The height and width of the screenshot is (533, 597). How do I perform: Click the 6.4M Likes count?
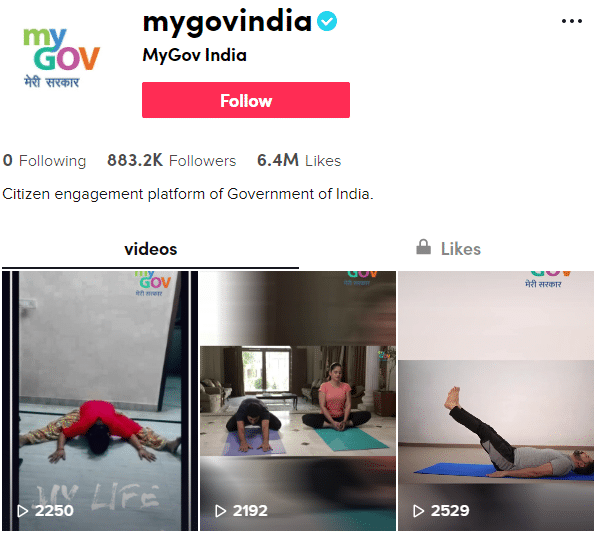pos(299,161)
